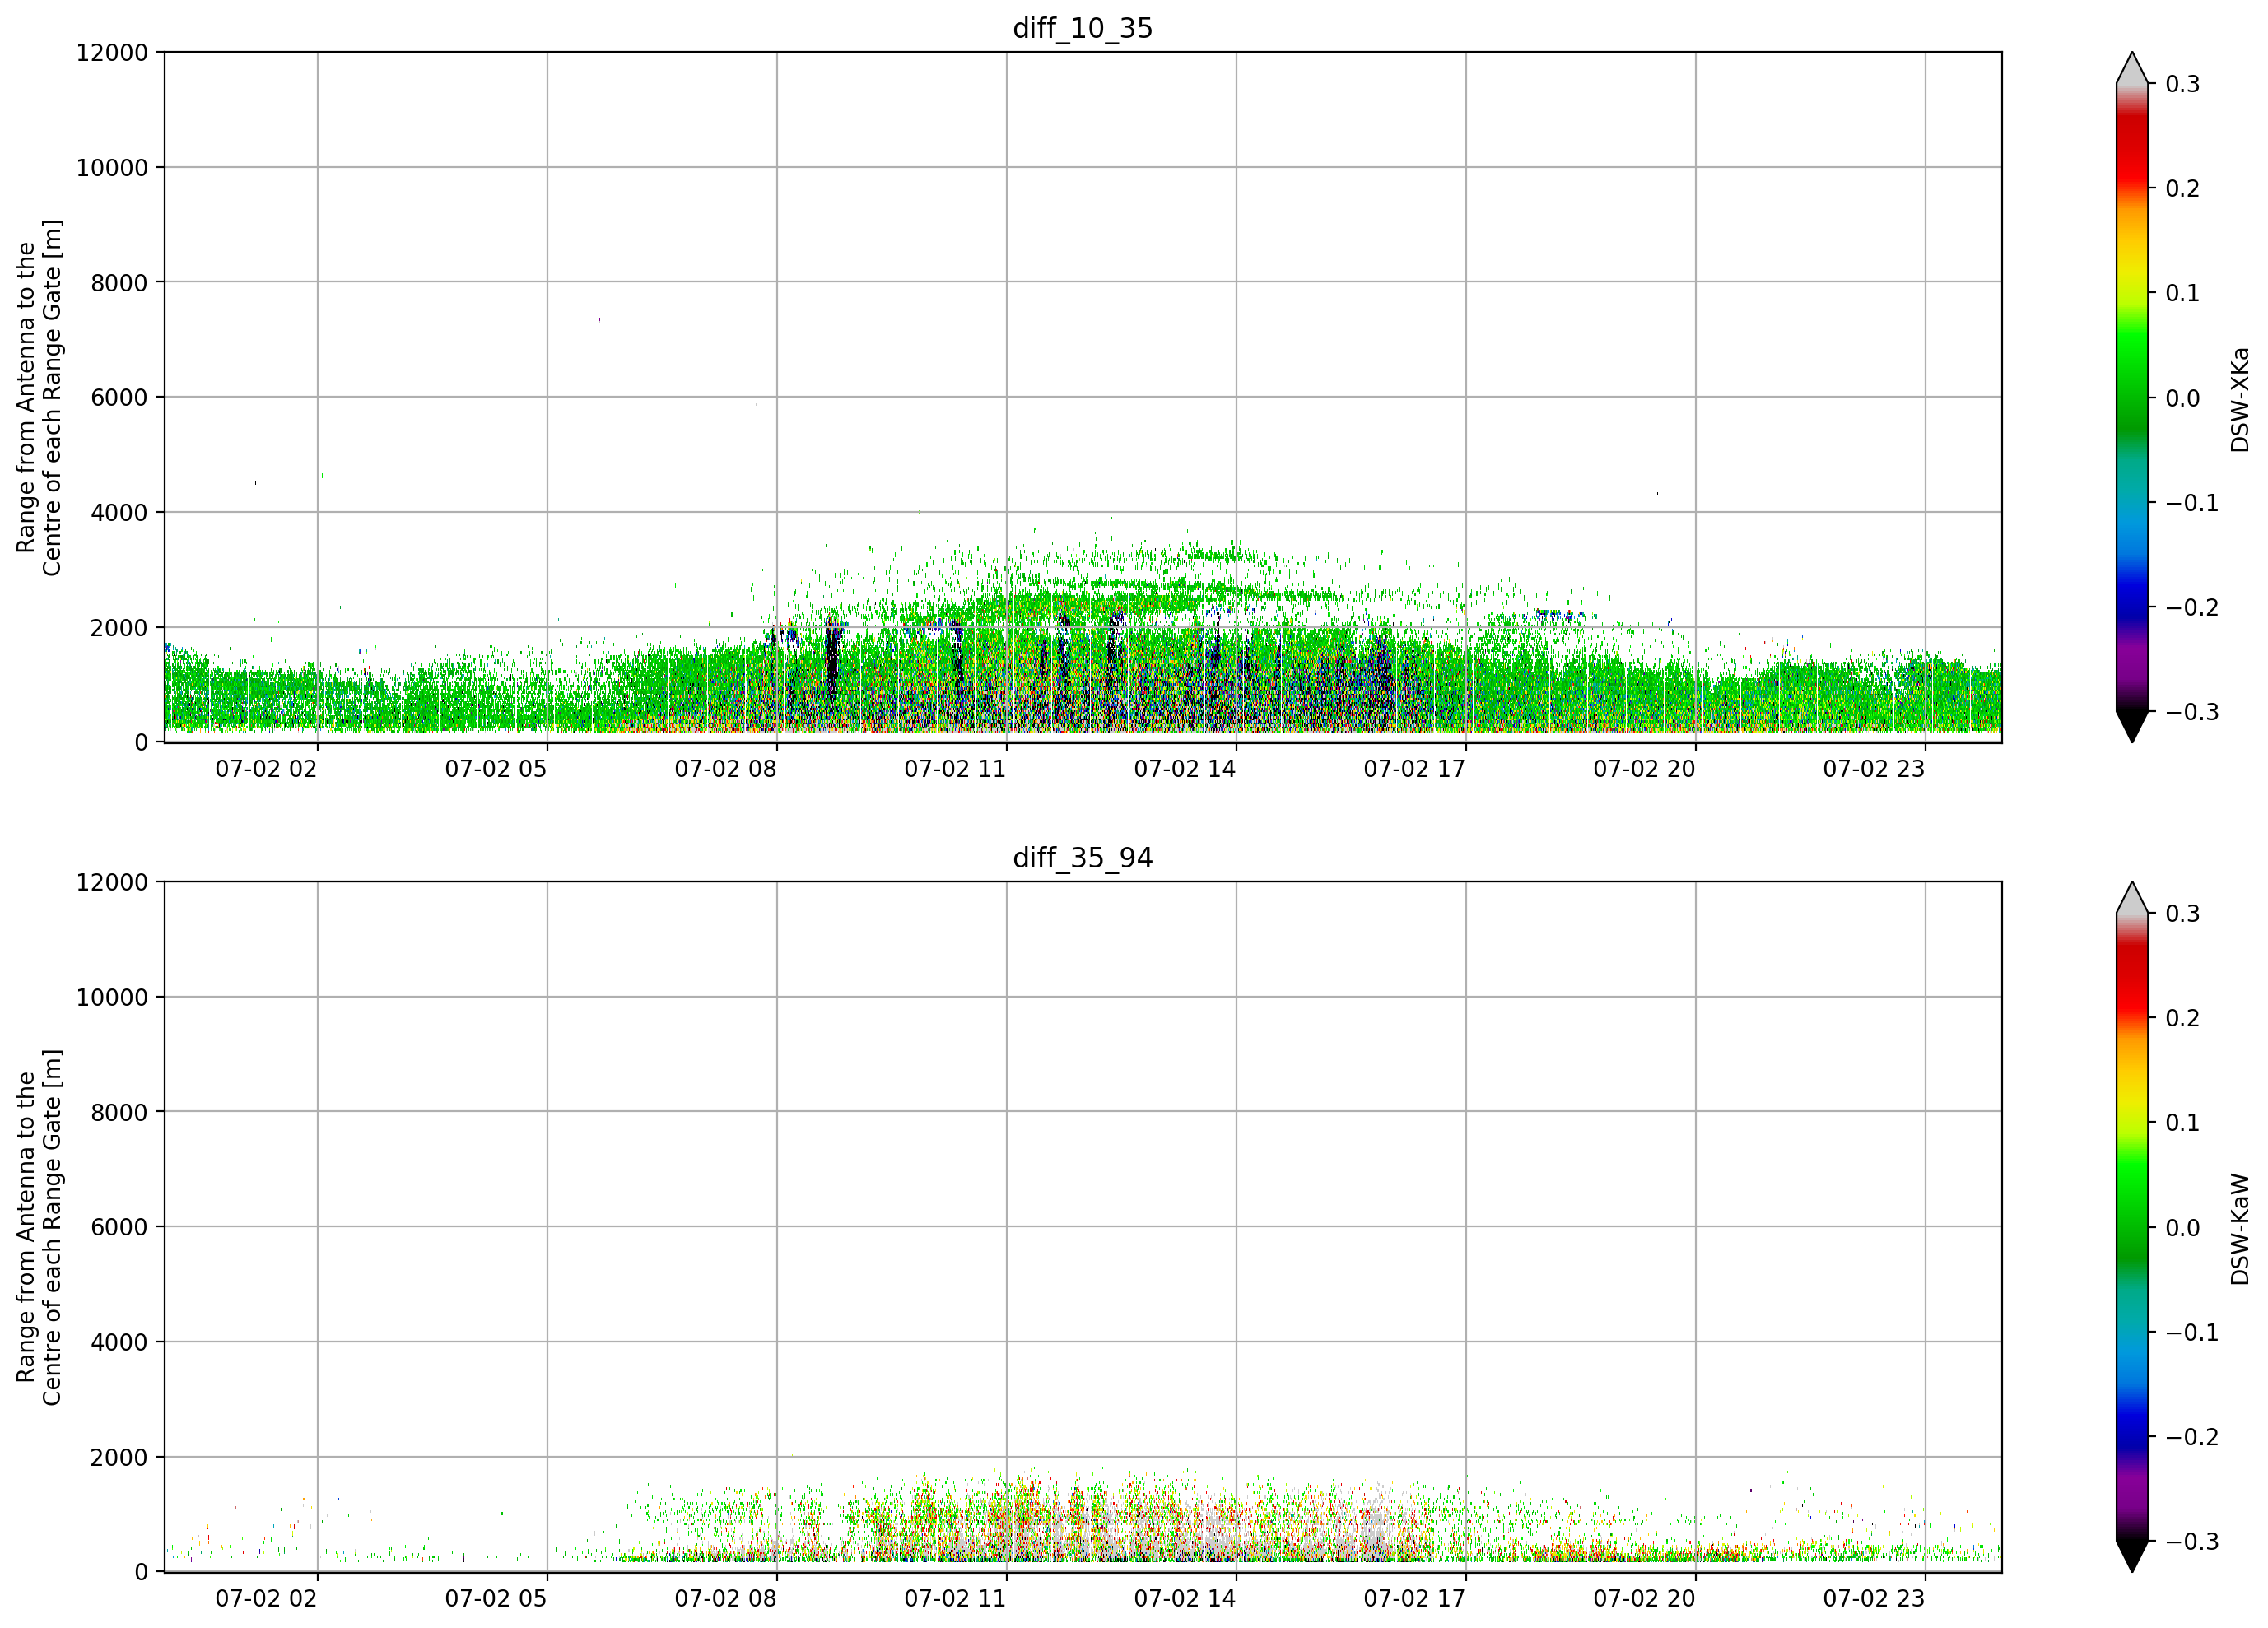Click '07-02 02' x-tick under diff_10_35
This screenshot has height=1628, width=2268.
pos(266,769)
